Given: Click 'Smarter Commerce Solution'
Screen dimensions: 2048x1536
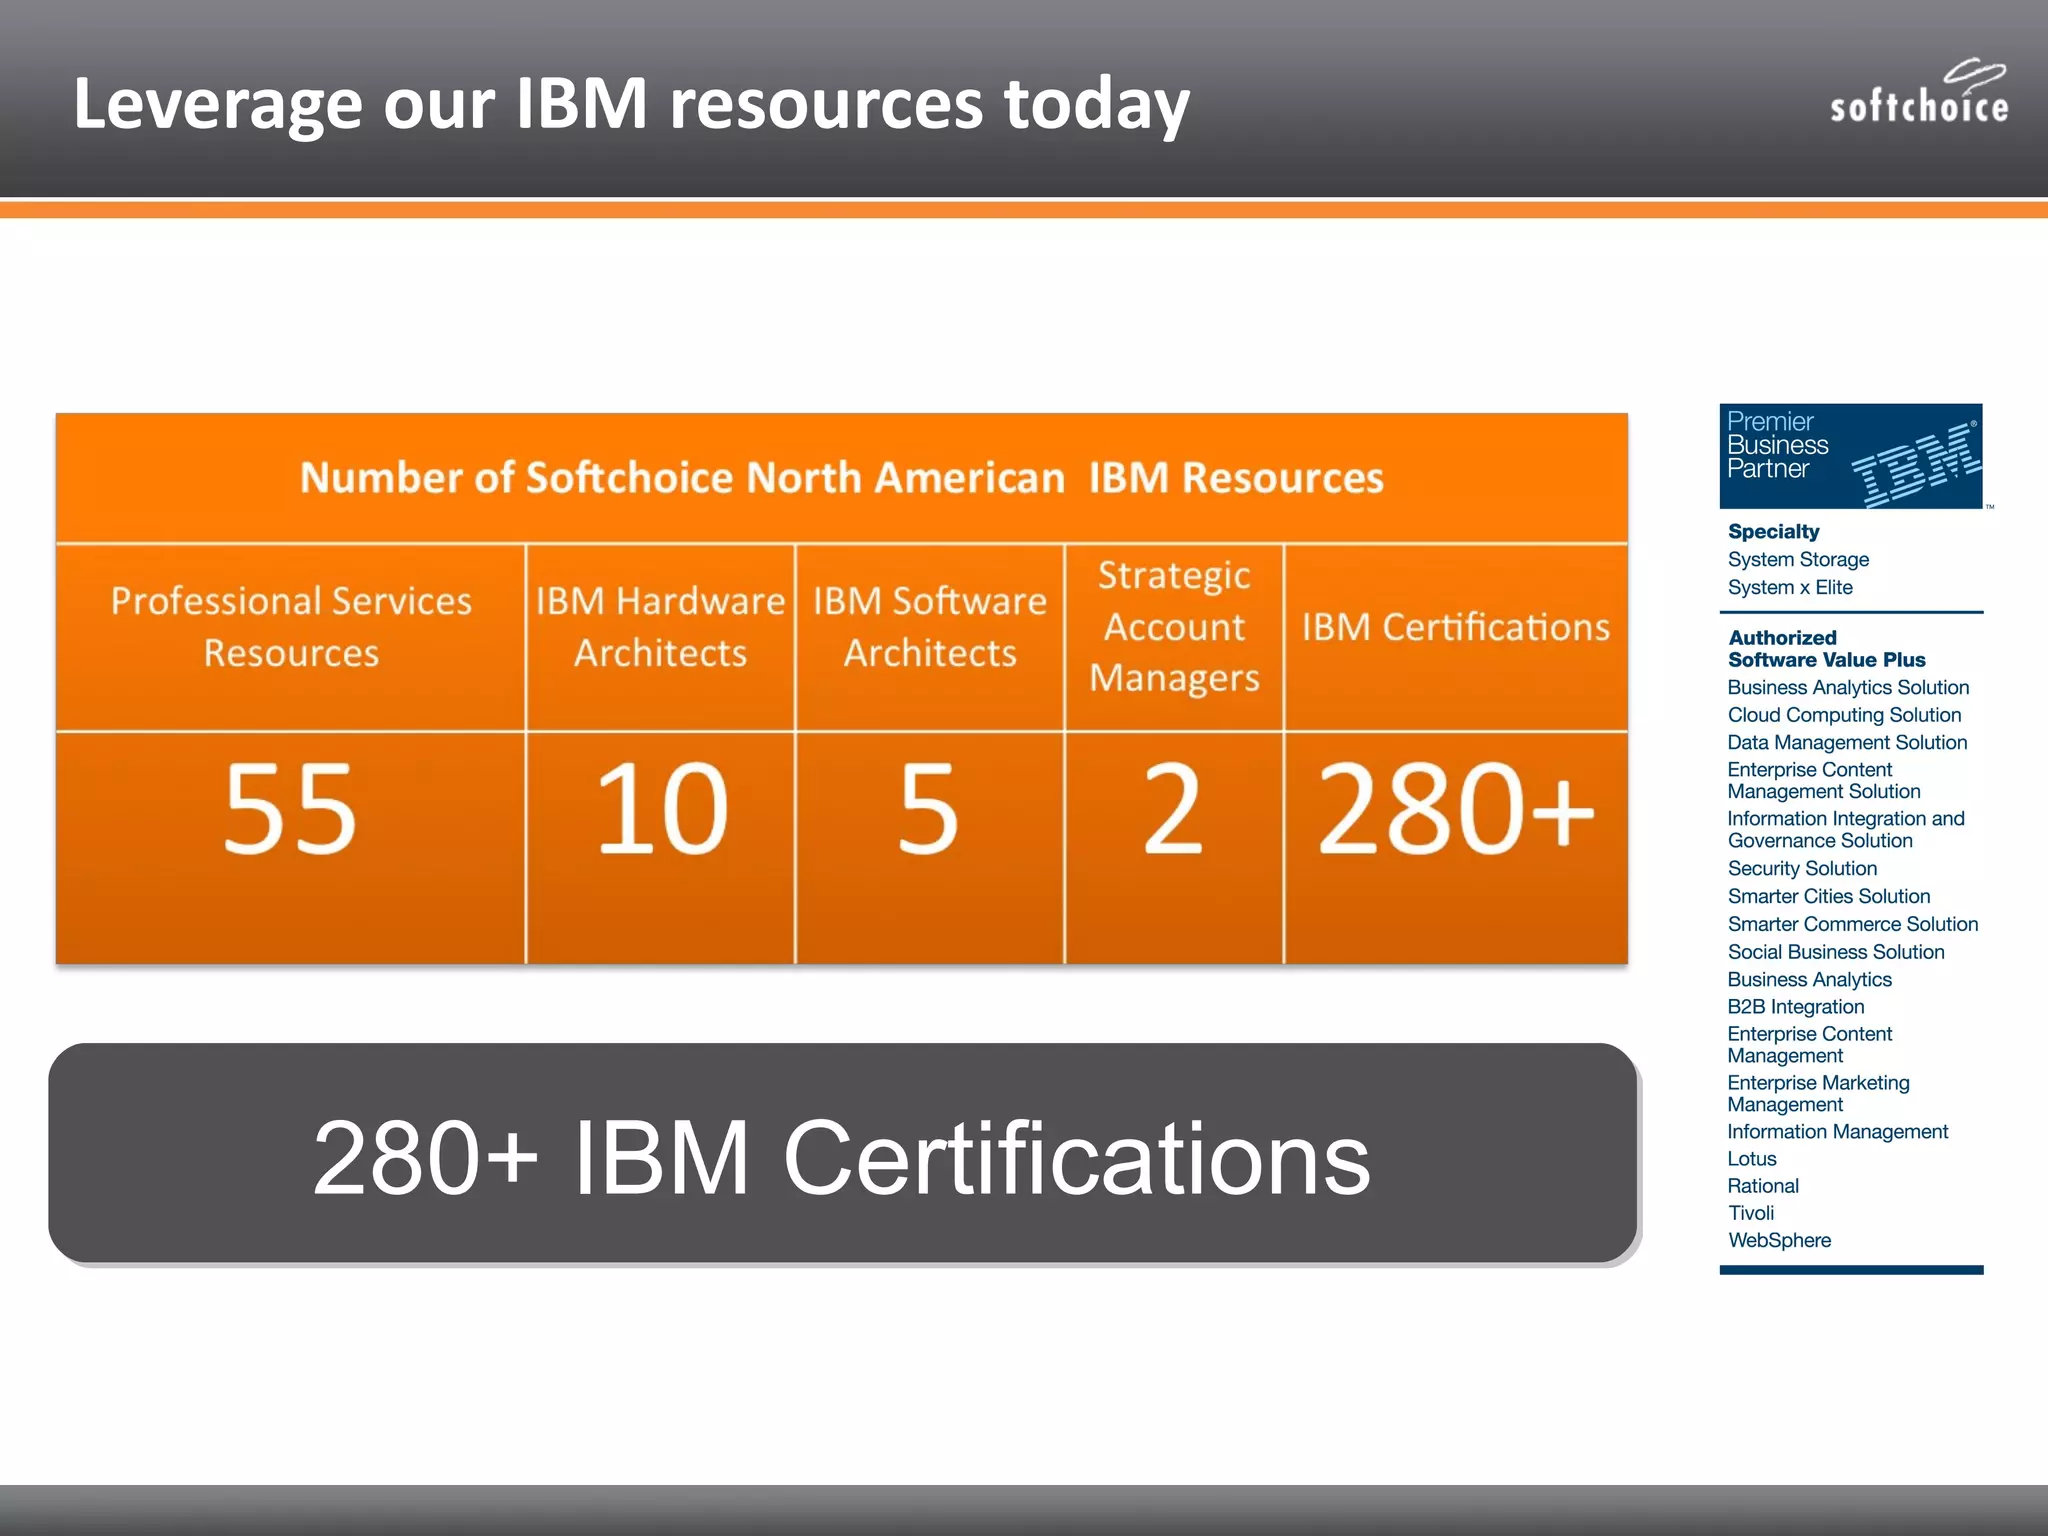Looking at the screenshot, I should point(1853,925).
